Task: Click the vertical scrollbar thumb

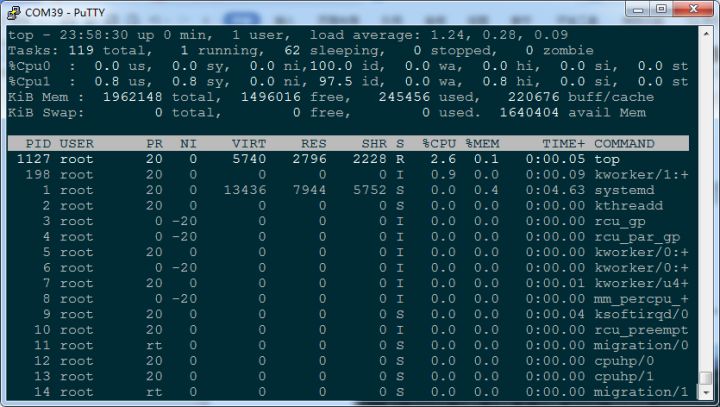Action: tap(706, 378)
